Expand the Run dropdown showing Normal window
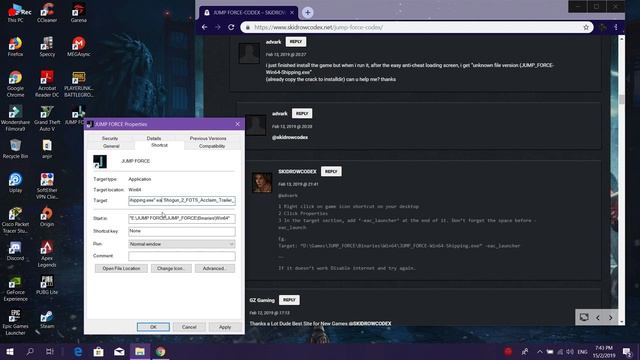640x360 pixels. point(182,244)
